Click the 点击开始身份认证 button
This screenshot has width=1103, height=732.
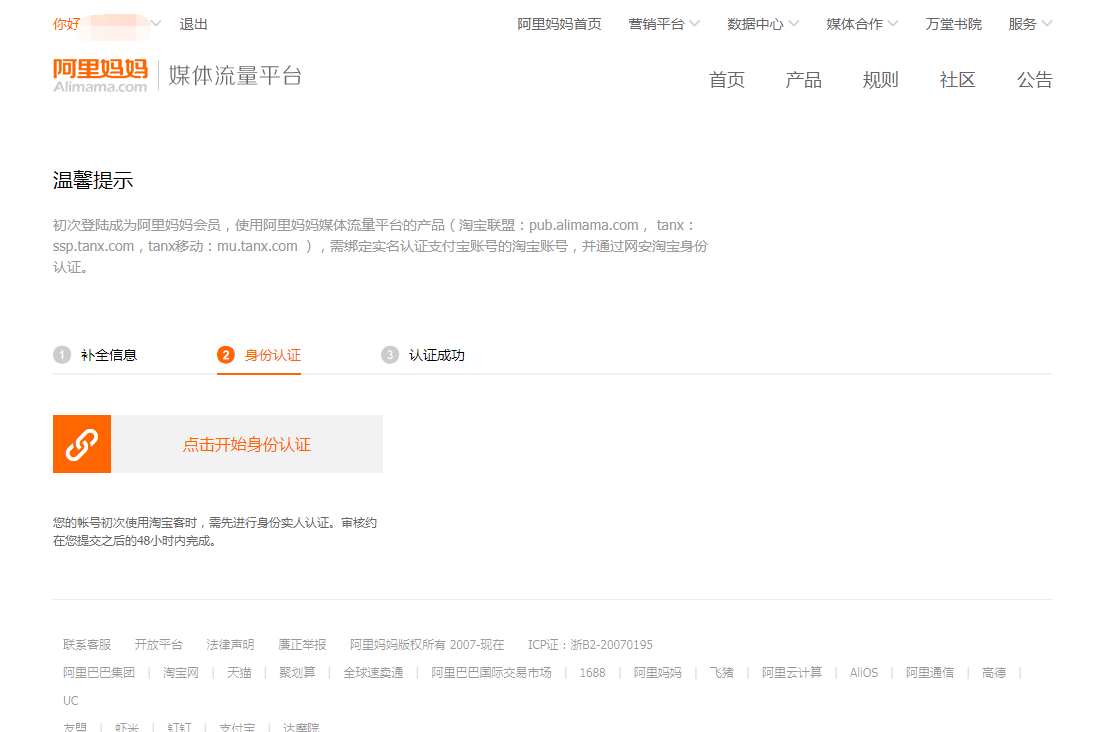(x=246, y=444)
